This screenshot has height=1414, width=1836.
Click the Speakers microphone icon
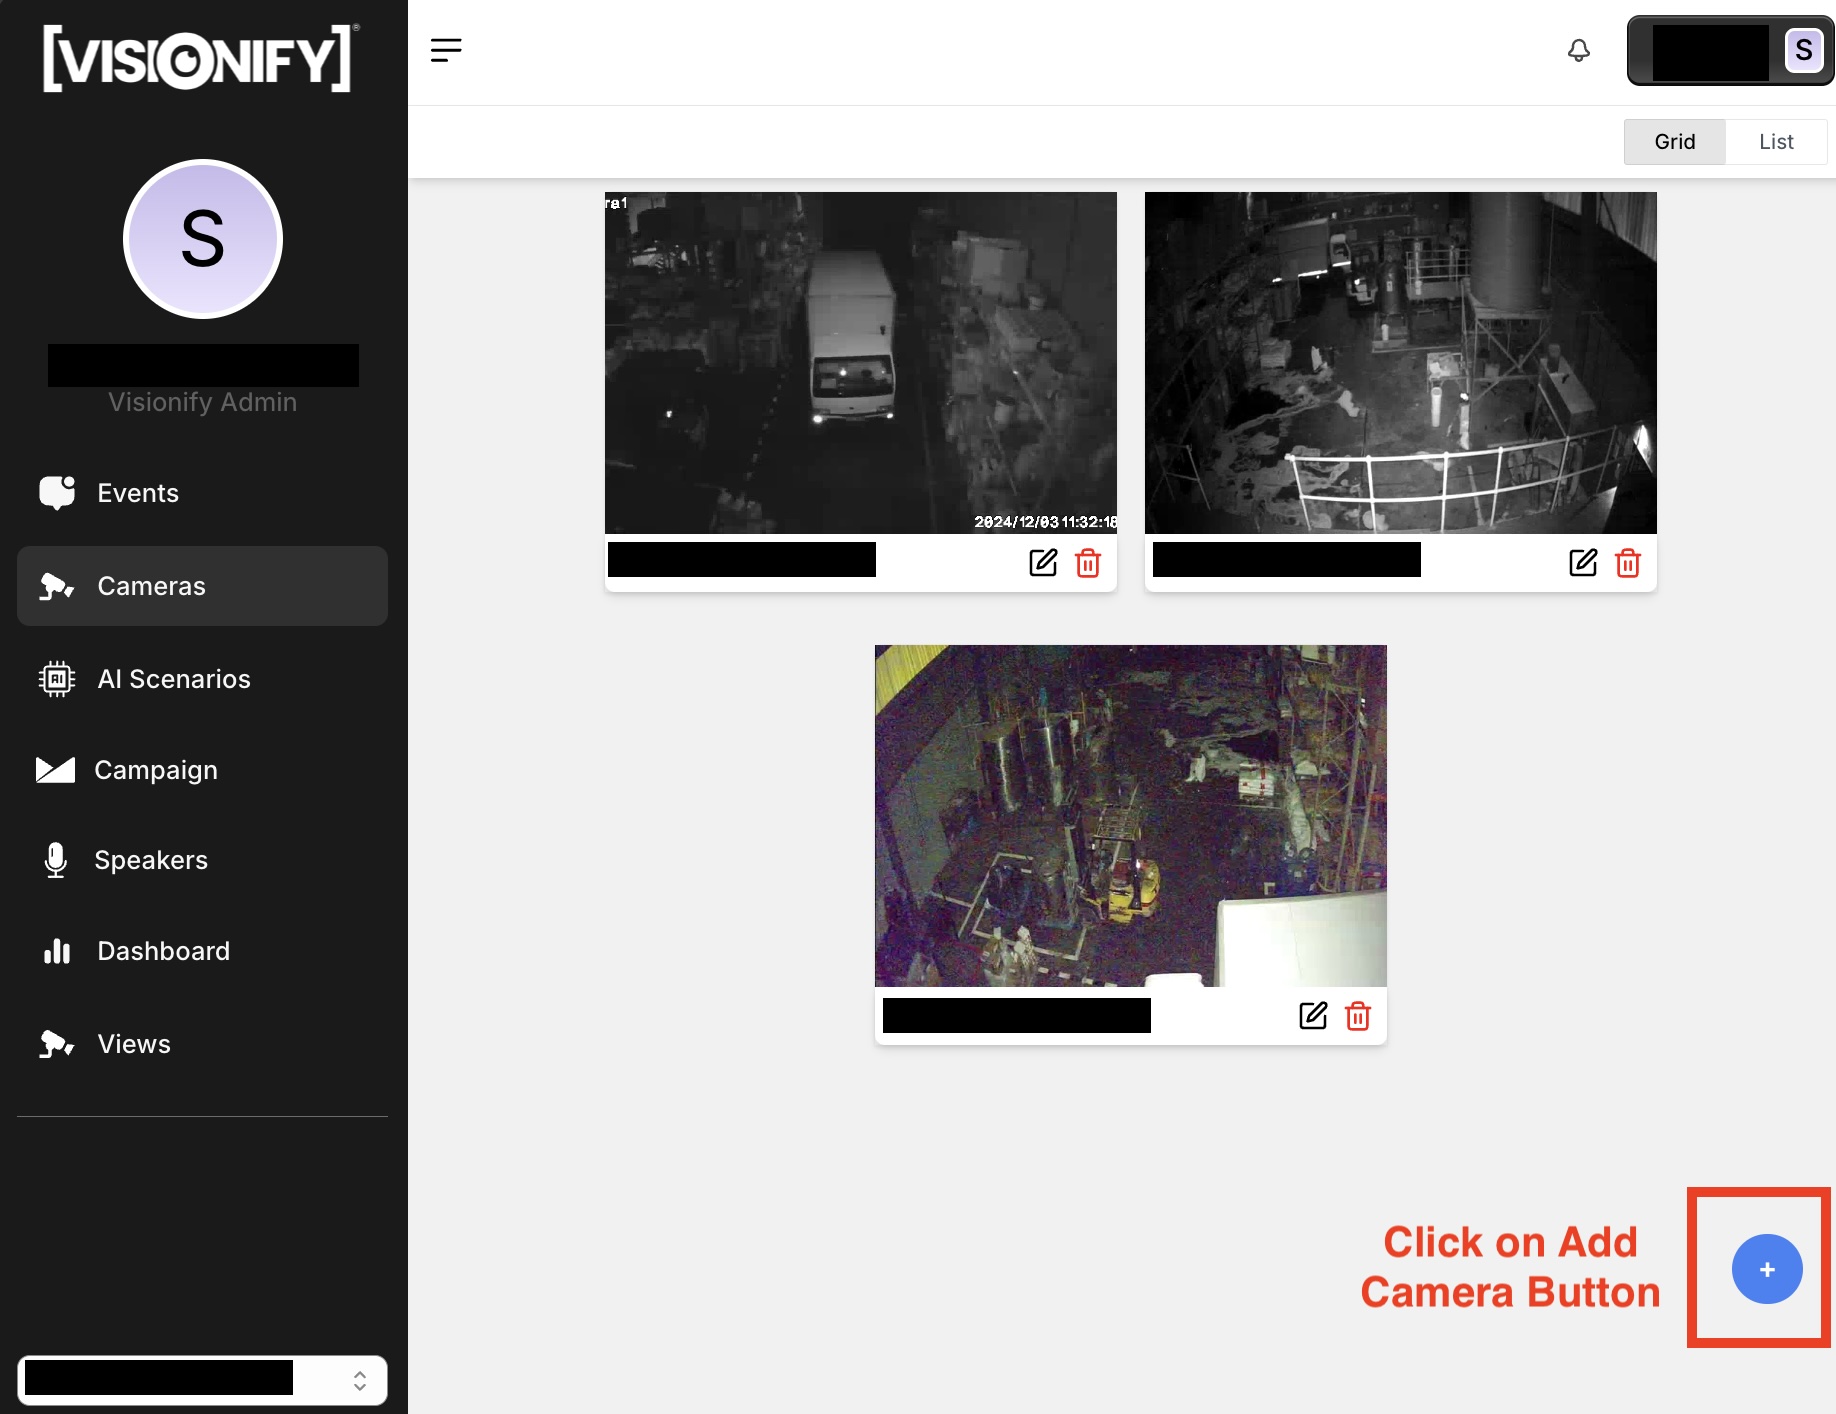click(56, 860)
